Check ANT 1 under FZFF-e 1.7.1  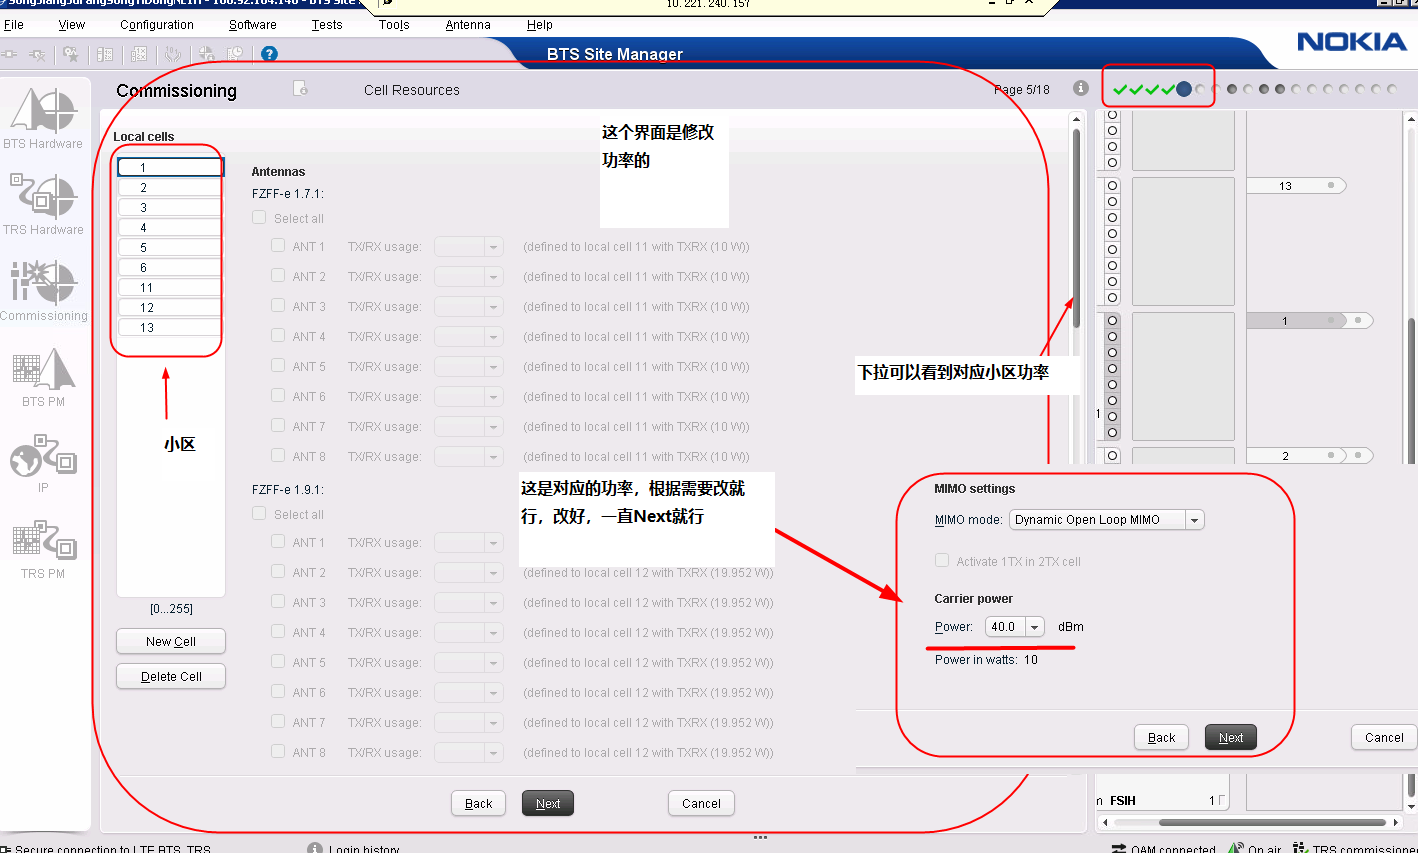coord(278,246)
